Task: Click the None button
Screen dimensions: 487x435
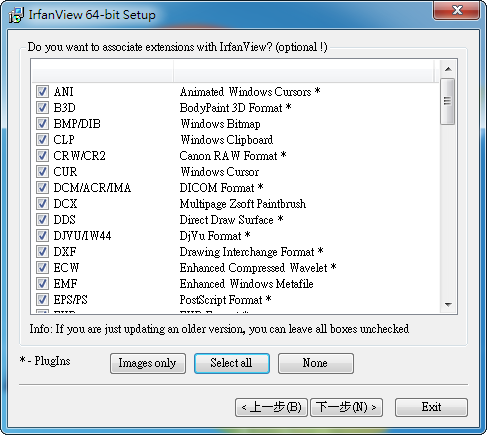Action: pyautogui.click(x=316, y=363)
